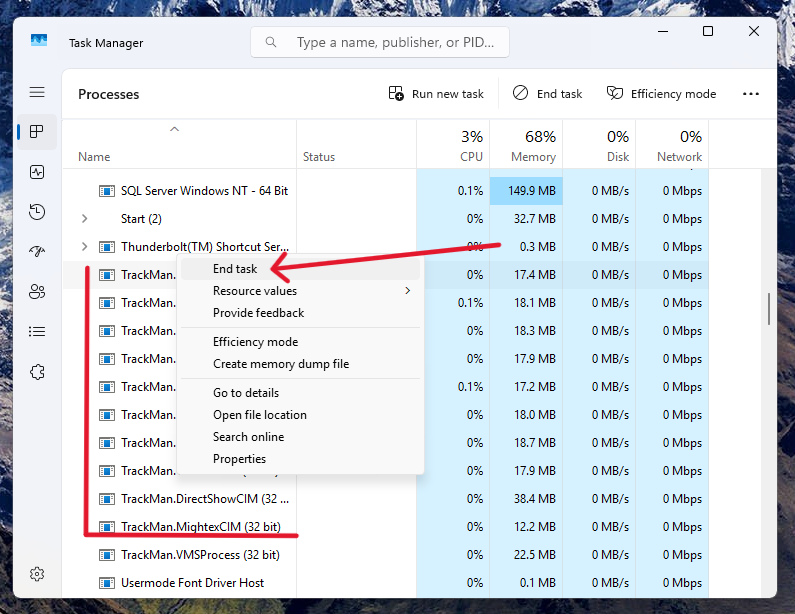Open the Services sidebar page
795x614 pixels.
click(x=37, y=372)
